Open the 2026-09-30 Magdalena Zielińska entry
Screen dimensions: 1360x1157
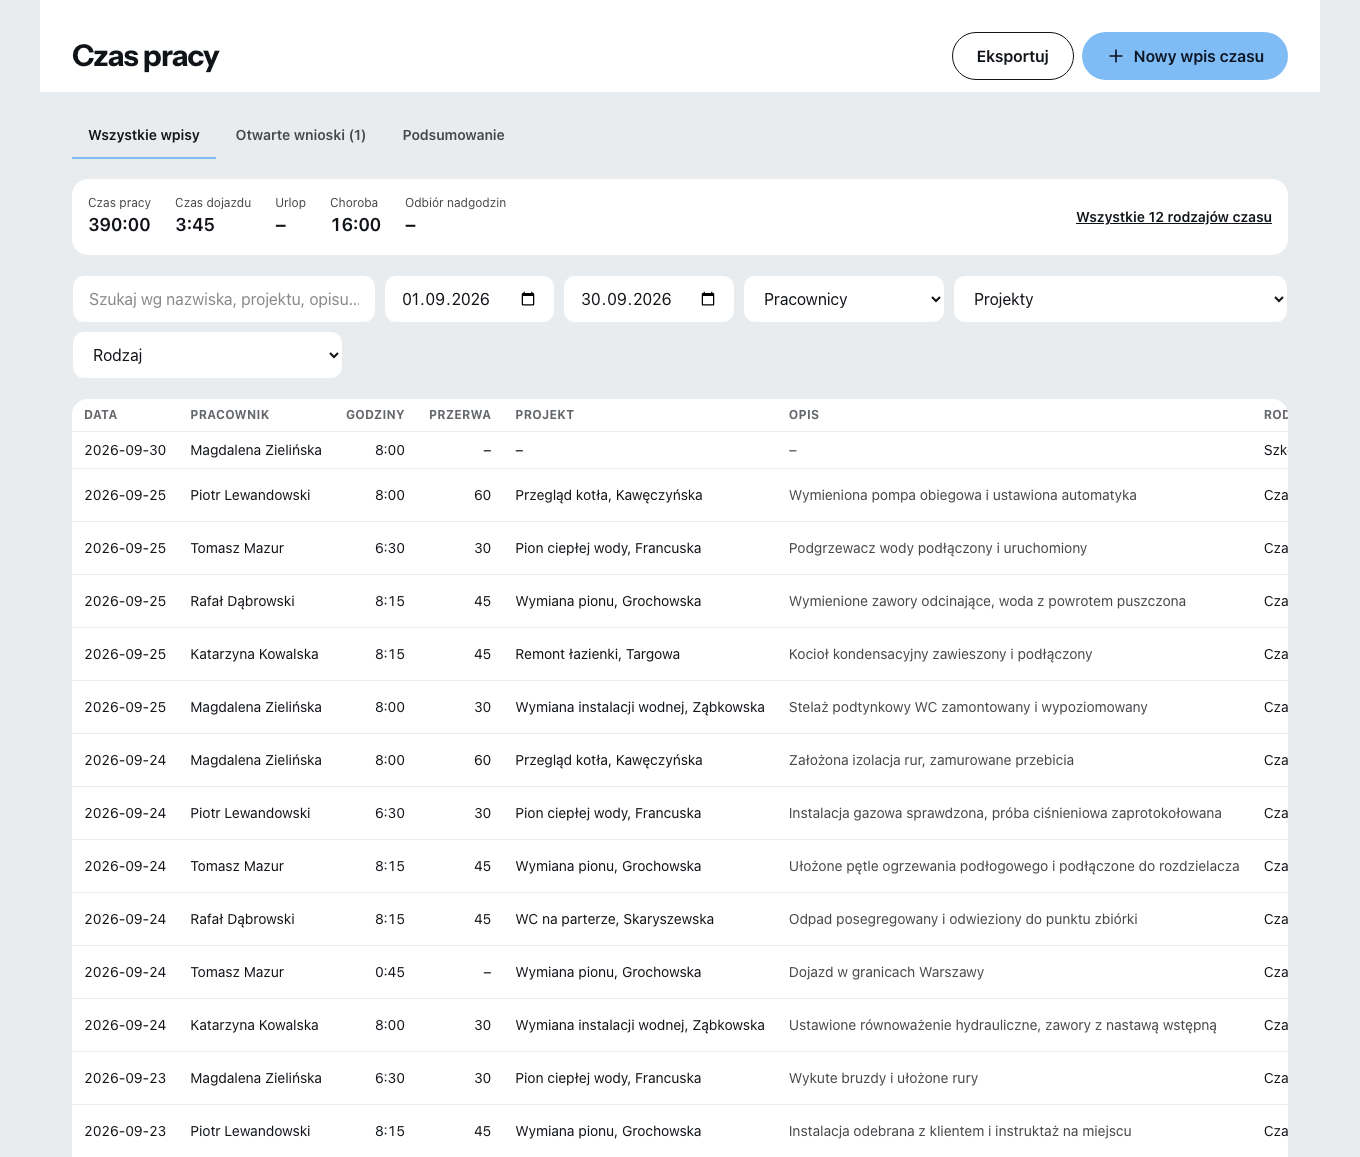click(x=680, y=450)
